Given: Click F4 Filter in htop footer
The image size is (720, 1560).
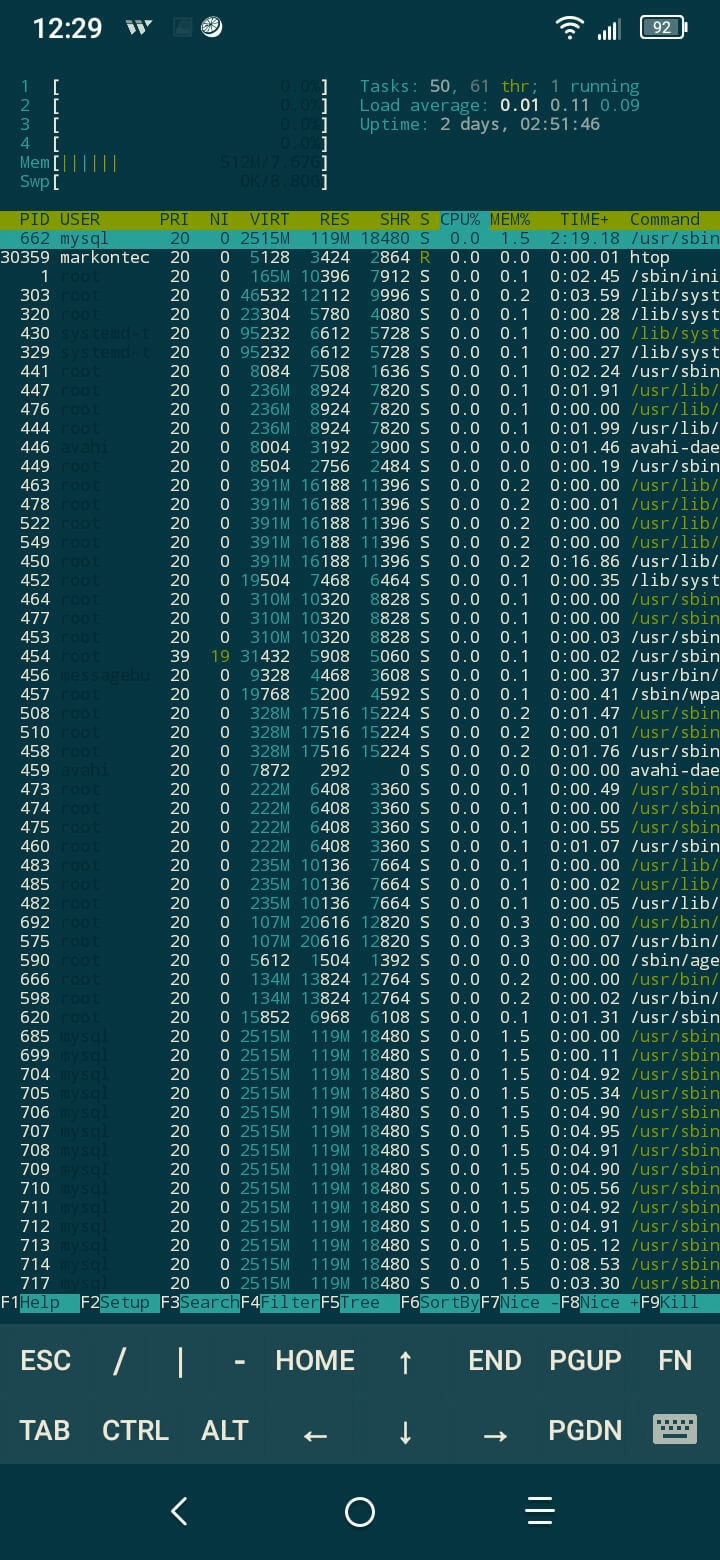Looking at the screenshot, I should click(280, 1303).
